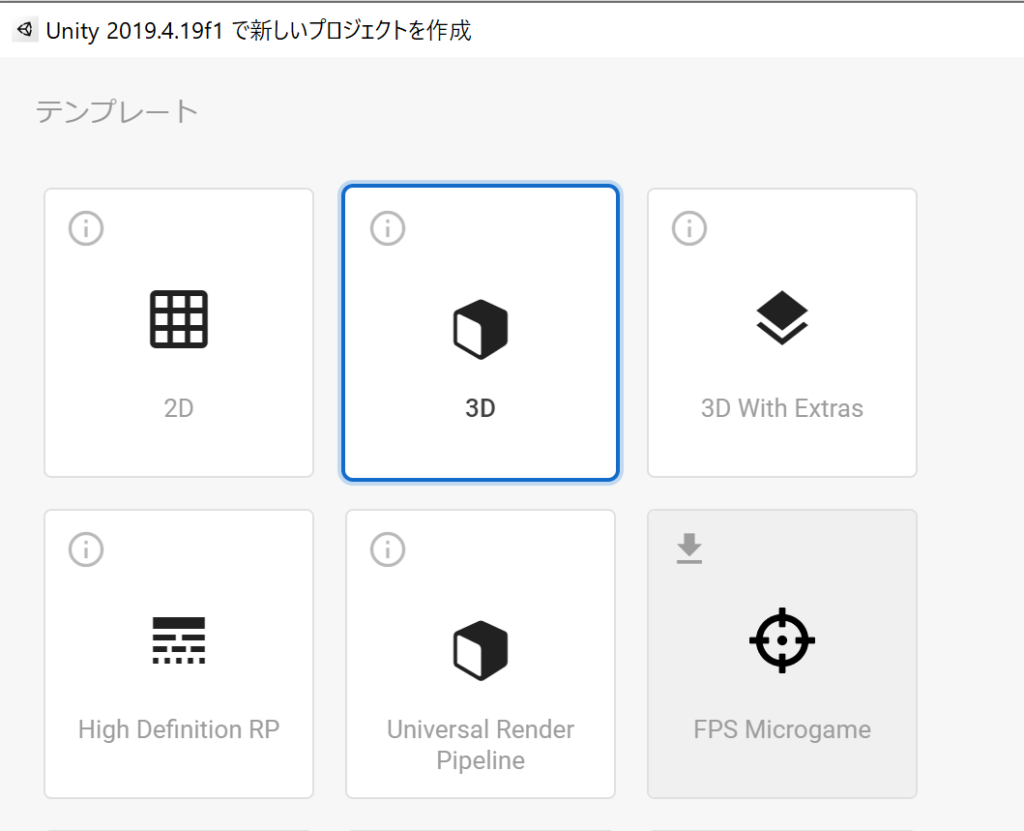Show info for High Definition RP template
This screenshot has height=831, width=1024.
86,549
